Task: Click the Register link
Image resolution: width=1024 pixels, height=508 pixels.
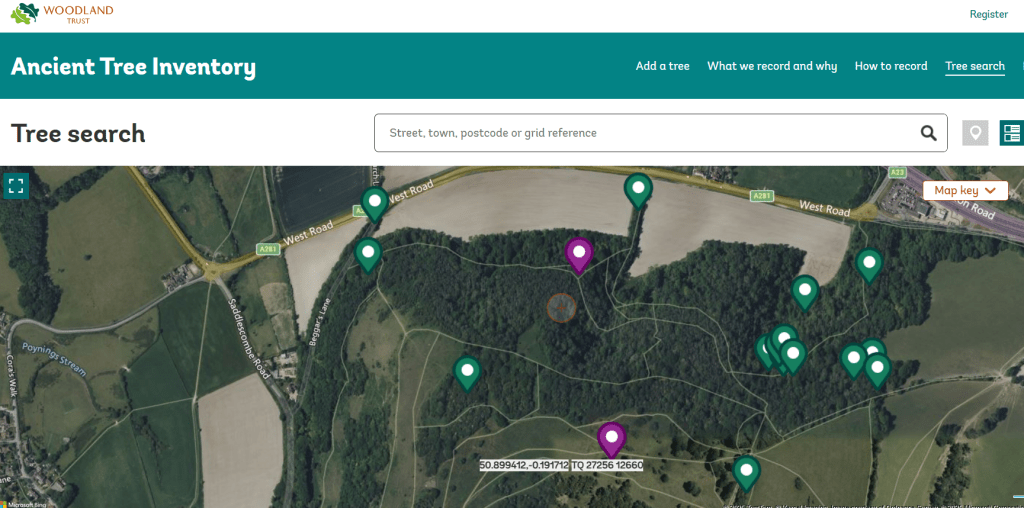Action: pos(988,14)
